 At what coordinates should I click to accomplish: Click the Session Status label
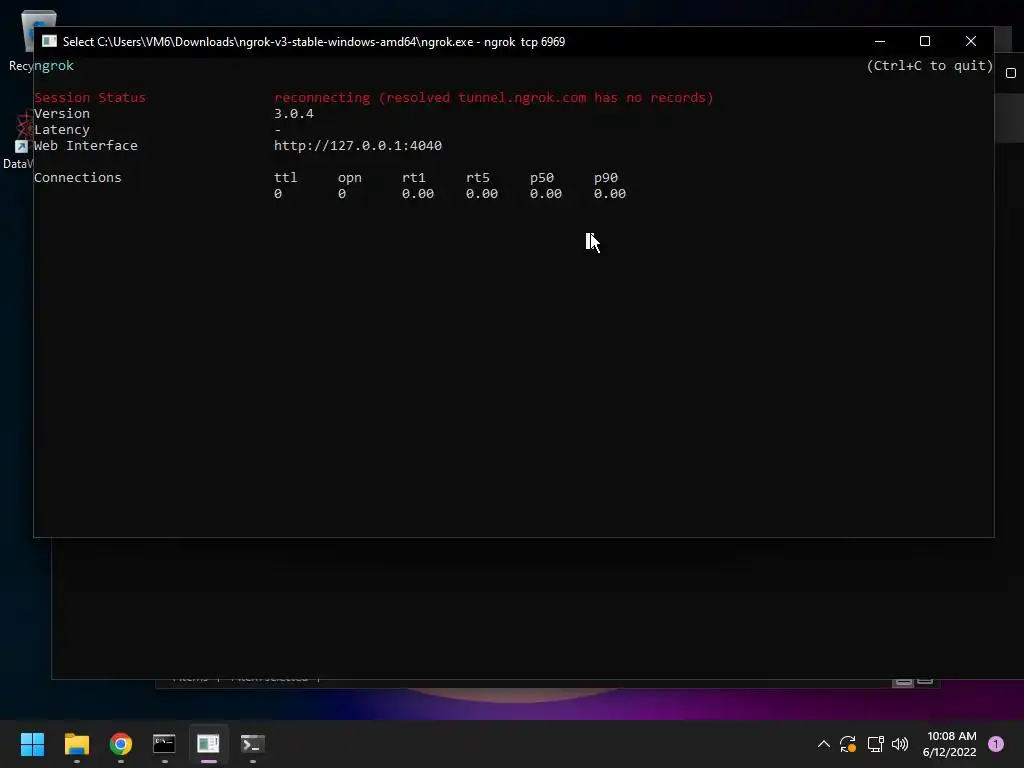point(90,97)
